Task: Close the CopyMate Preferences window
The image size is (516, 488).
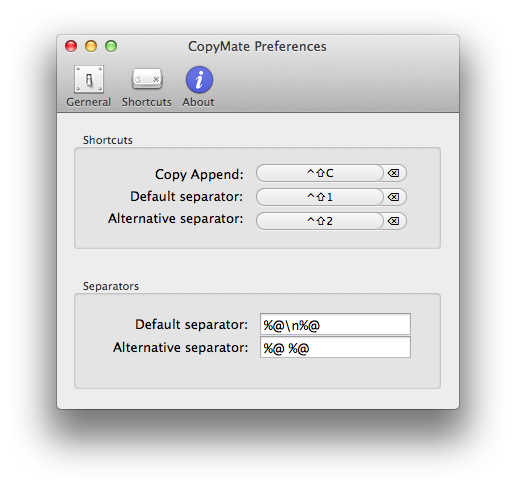Action: 71,46
